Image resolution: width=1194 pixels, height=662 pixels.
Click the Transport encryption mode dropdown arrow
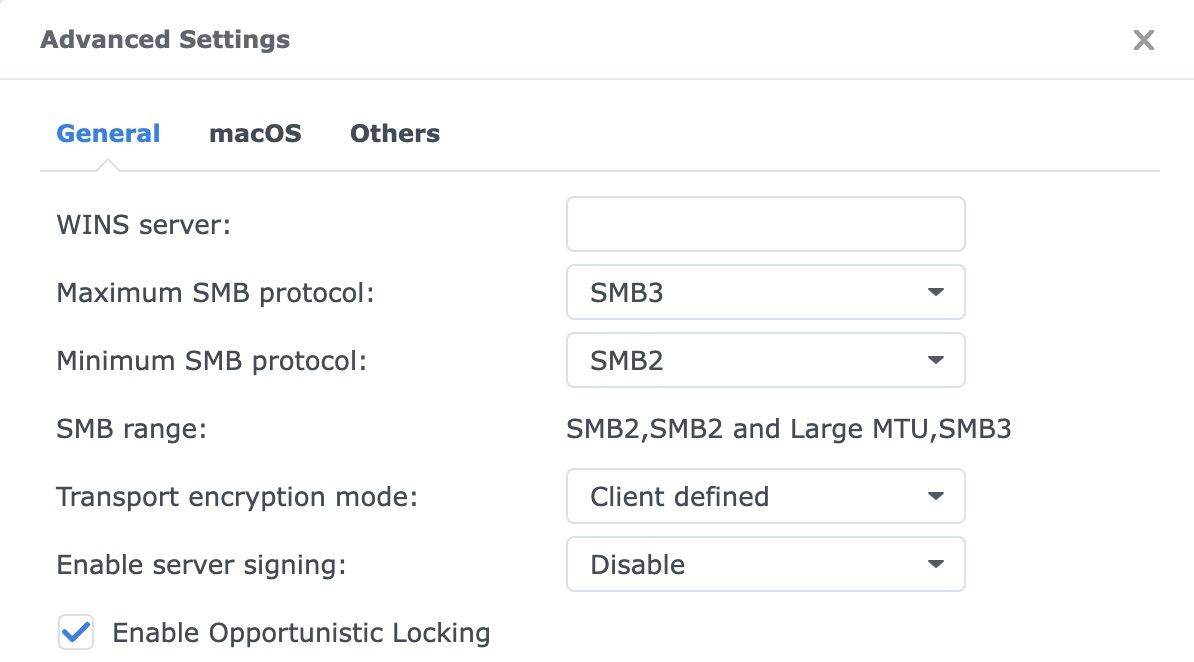coord(935,496)
